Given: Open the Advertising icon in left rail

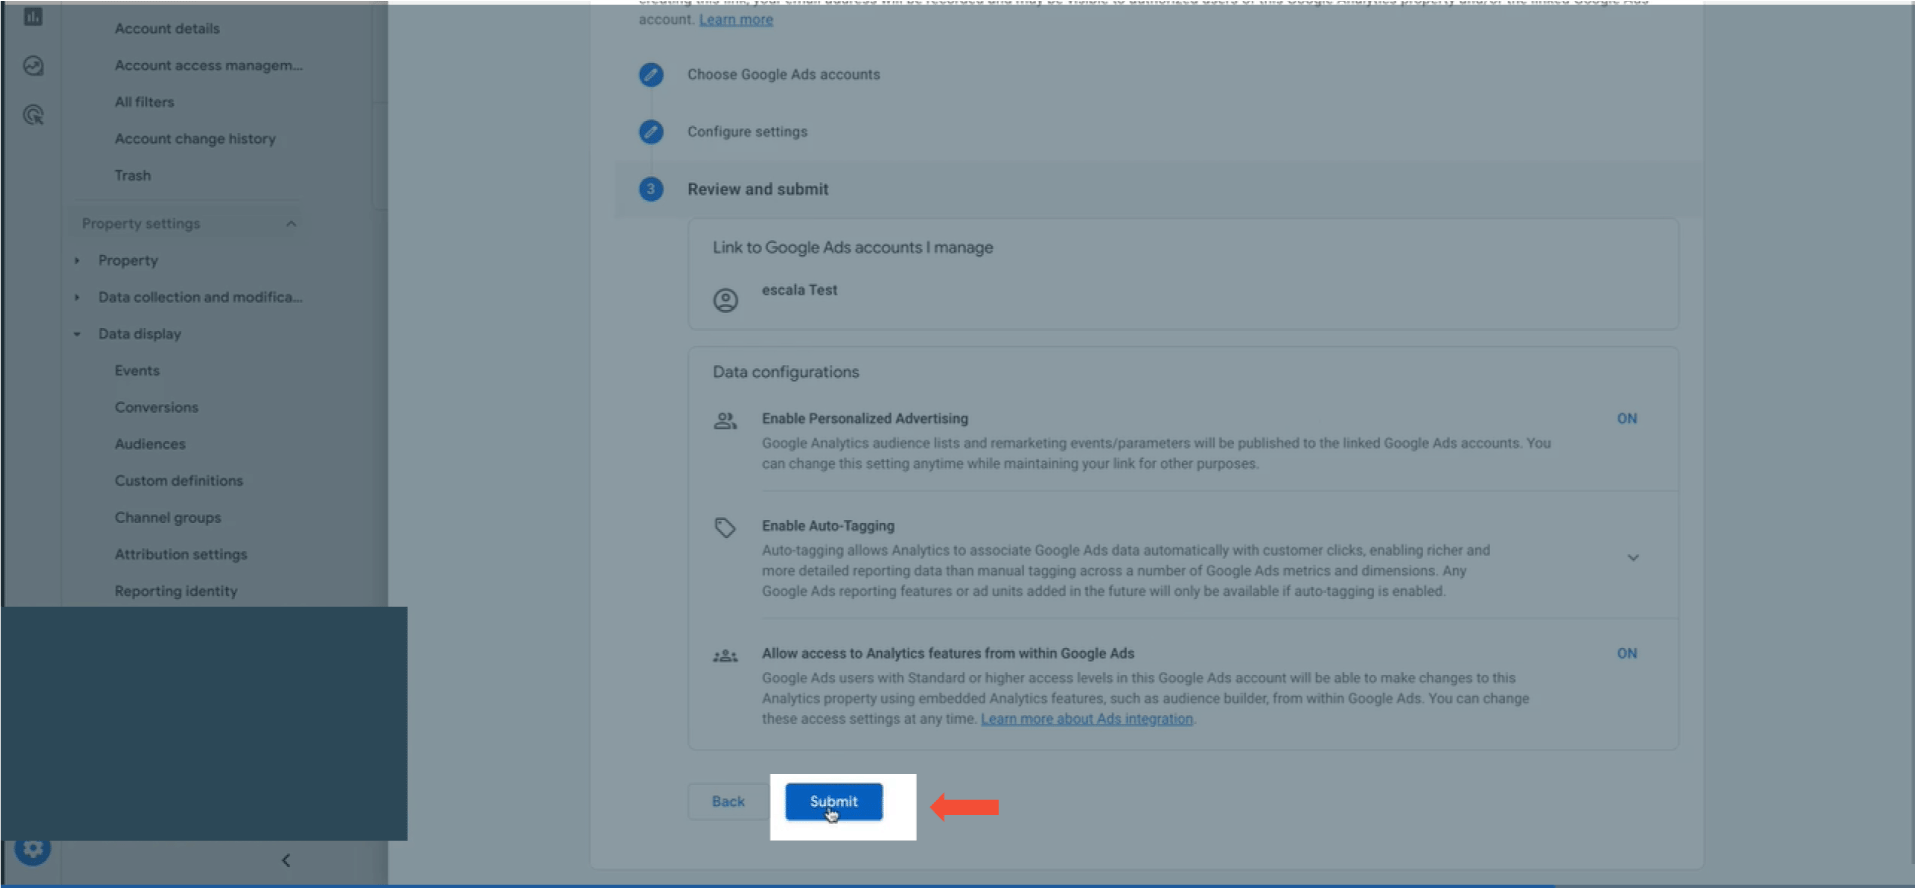Looking at the screenshot, I should point(33,115).
